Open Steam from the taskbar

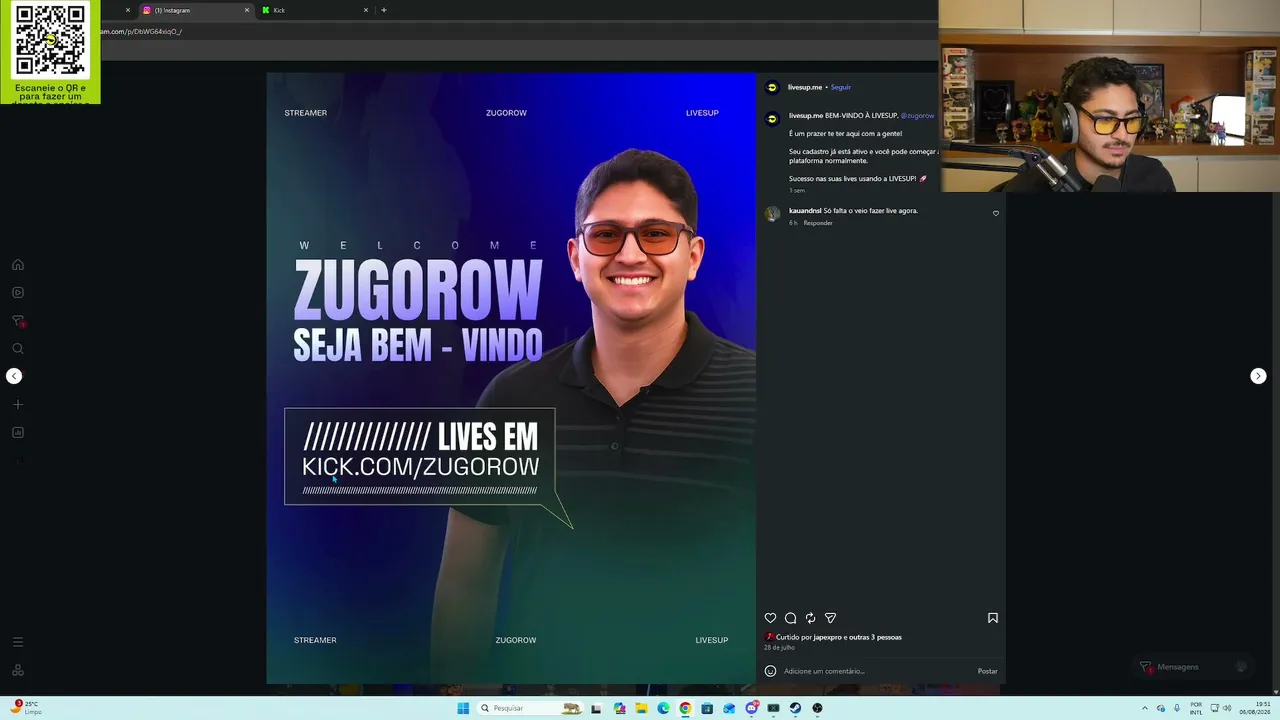point(795,708)
